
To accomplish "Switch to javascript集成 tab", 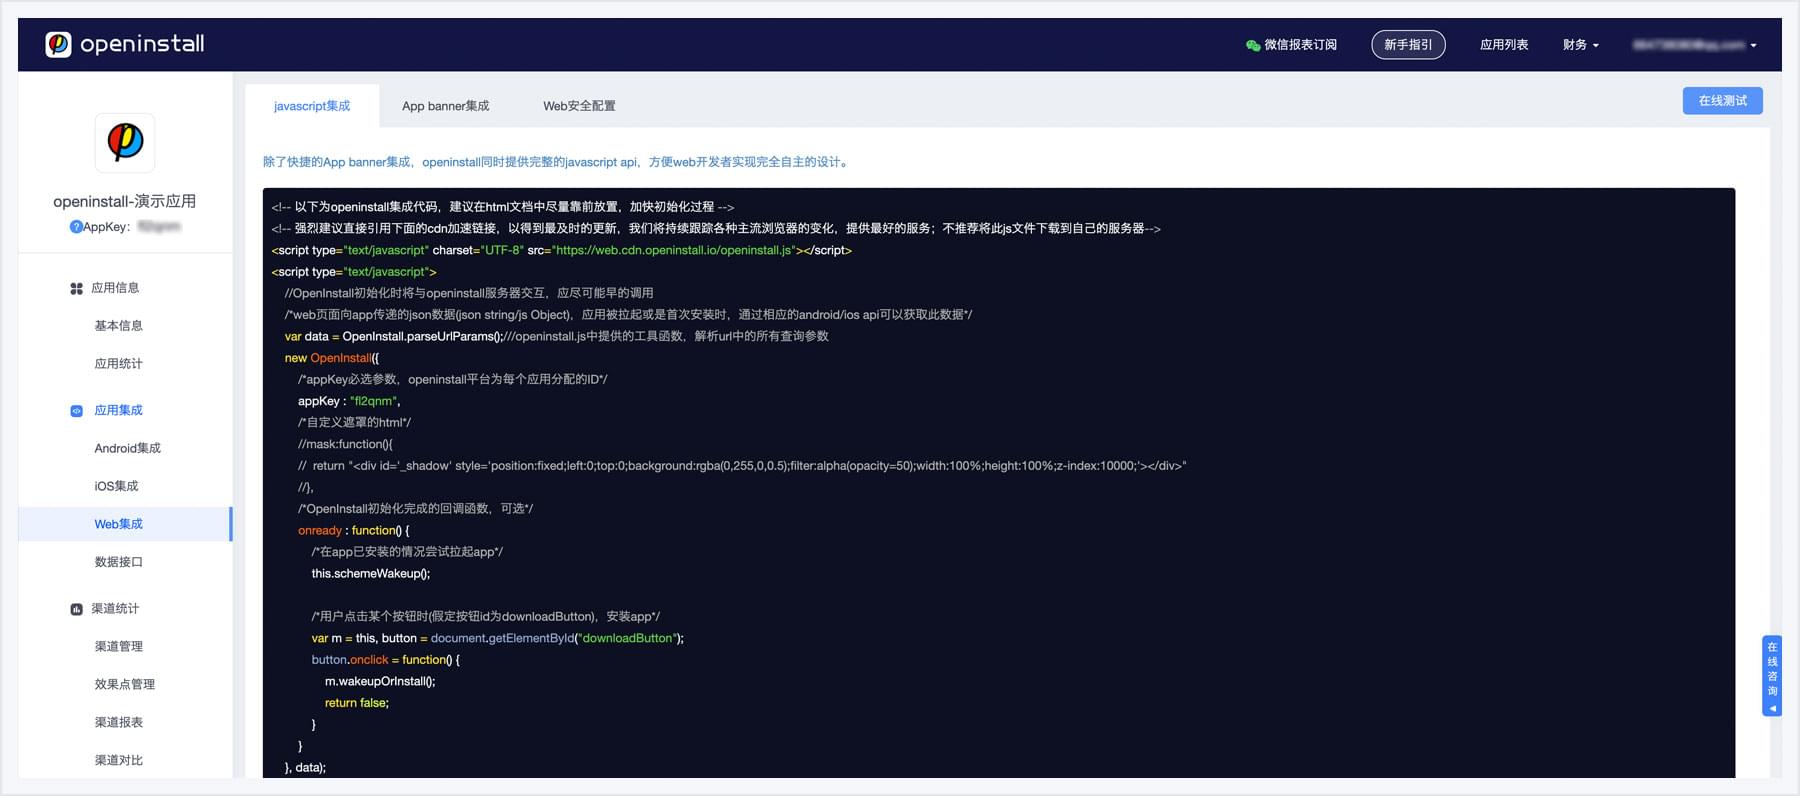I will tap(312, 106).
